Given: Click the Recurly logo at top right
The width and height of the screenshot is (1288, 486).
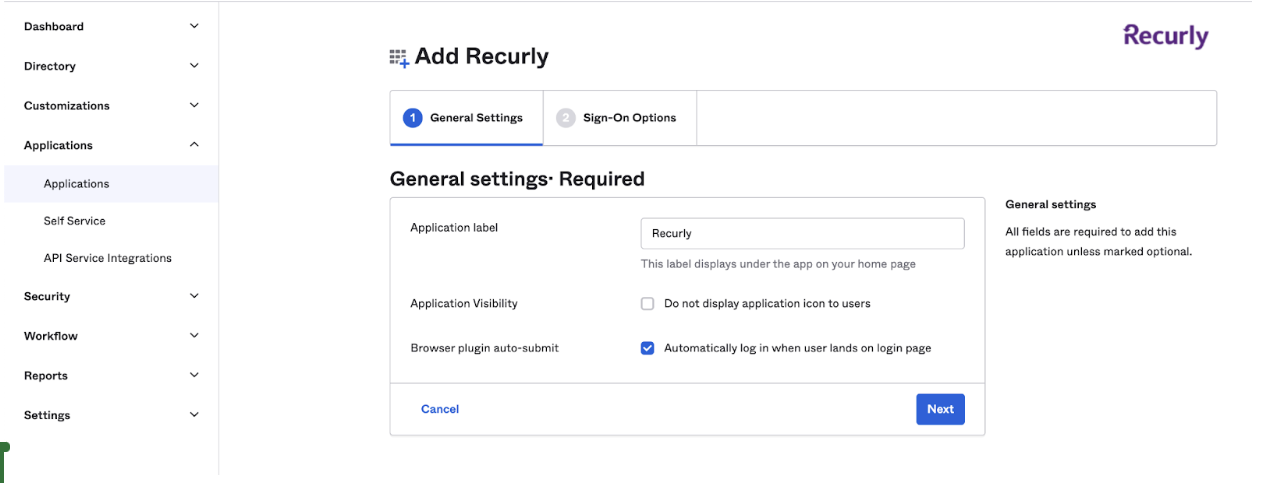Looking at the screenshot, I should (1166, 36).
